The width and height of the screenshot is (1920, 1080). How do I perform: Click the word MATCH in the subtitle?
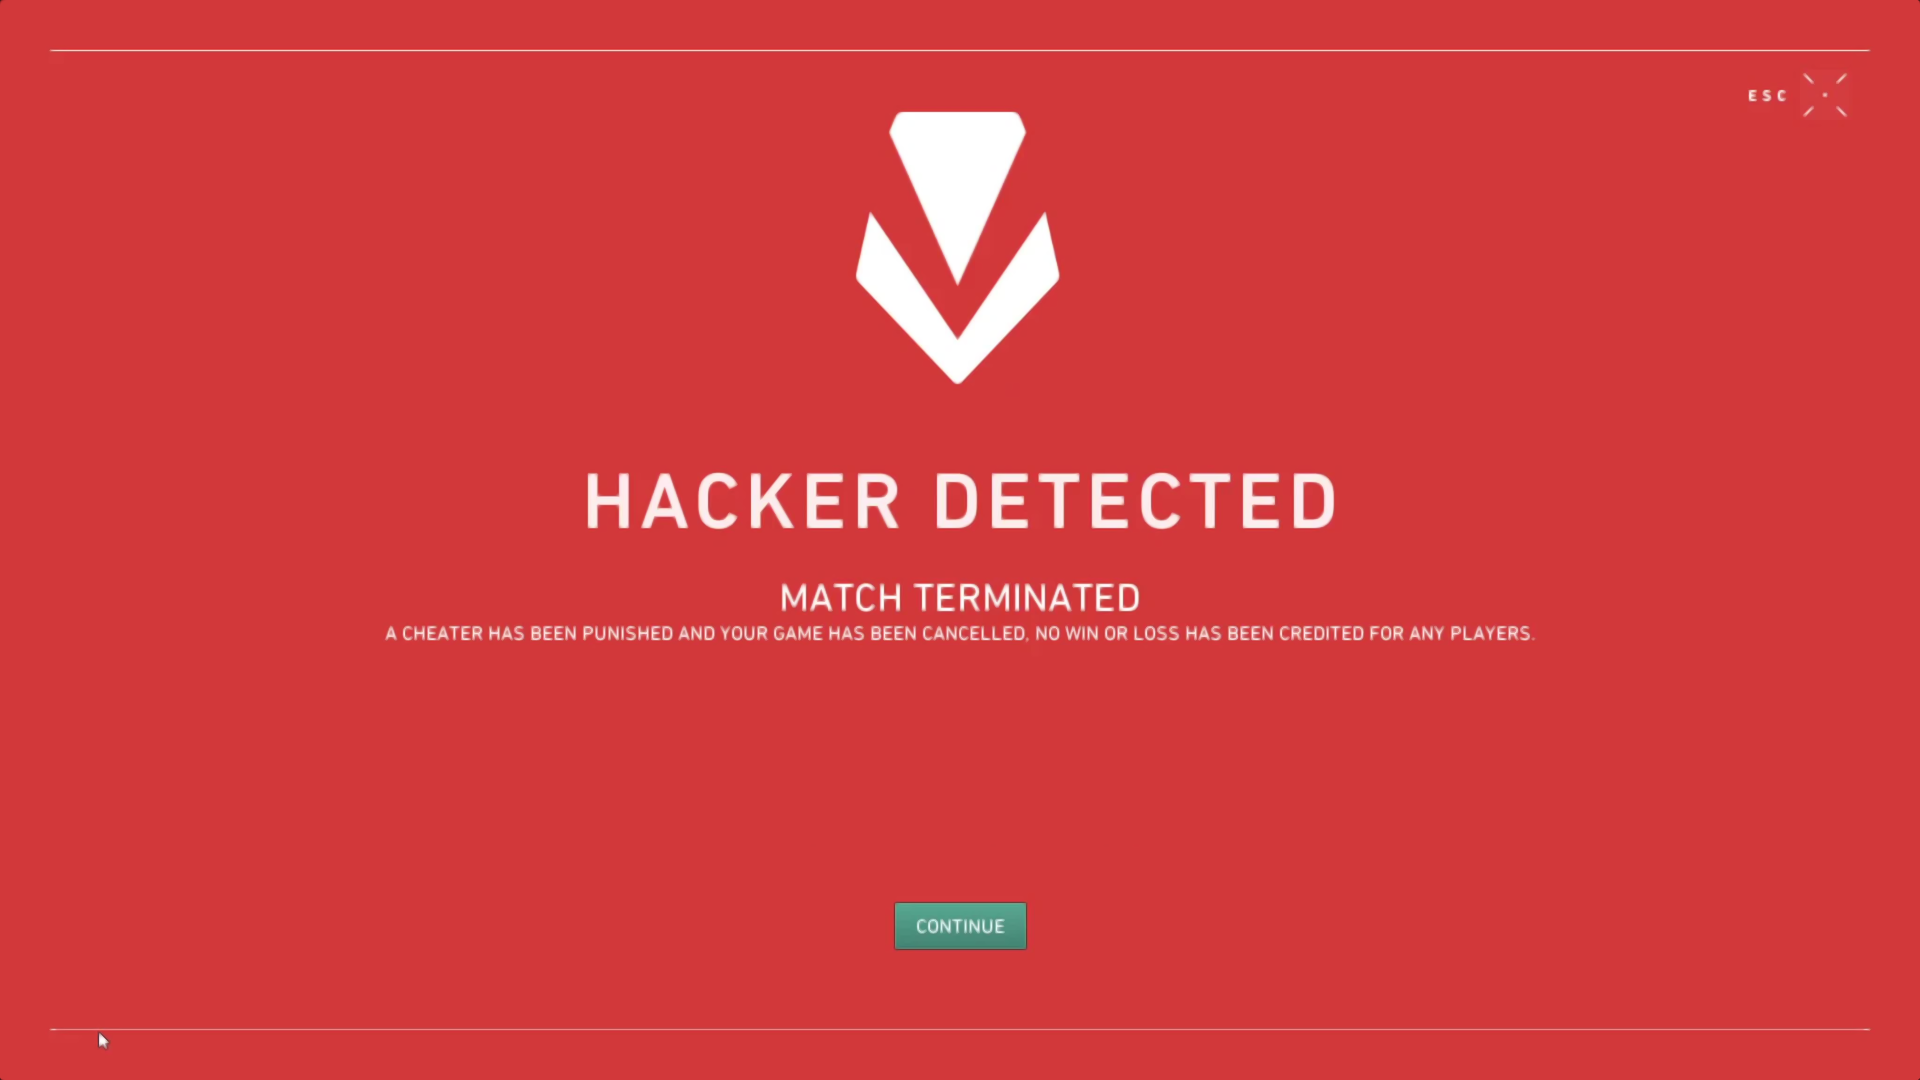tap(842, 598)
